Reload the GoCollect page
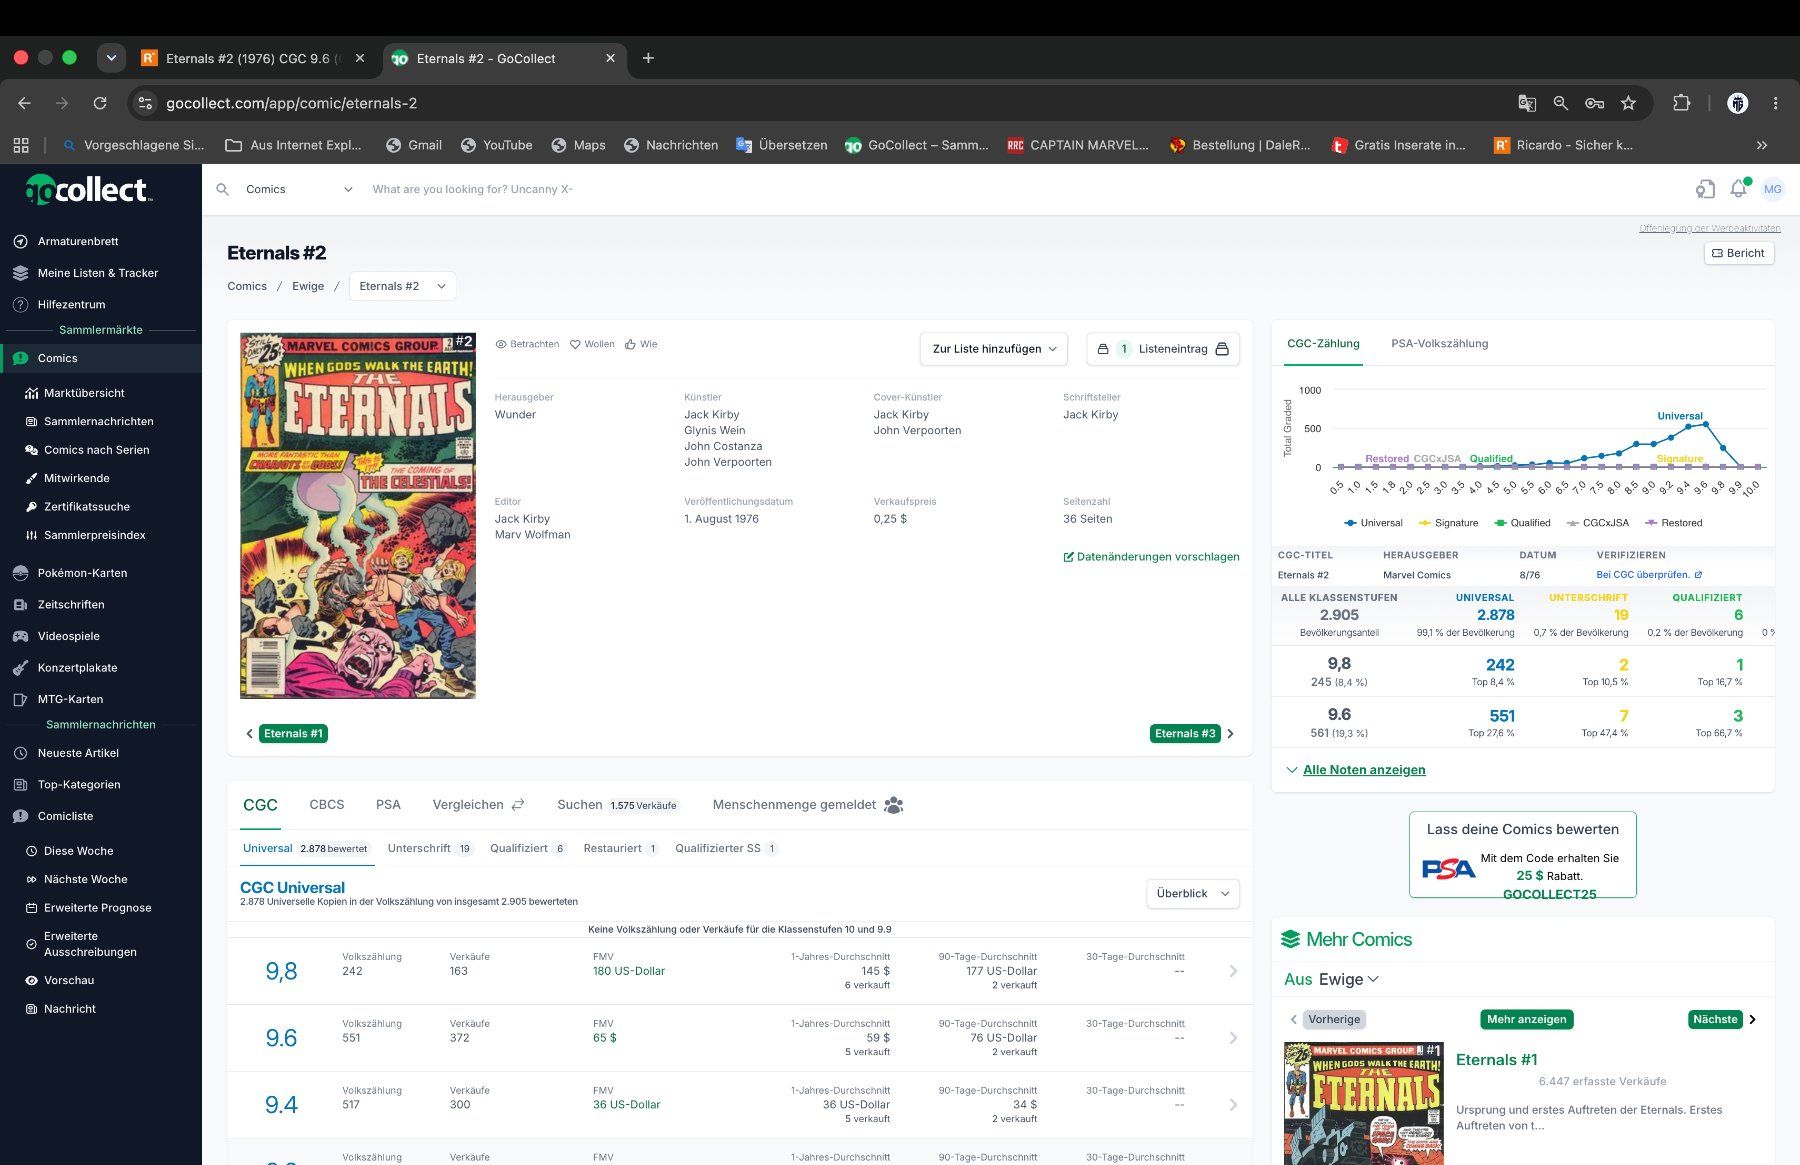The image size is (1800, 1165). click(100, 103)
